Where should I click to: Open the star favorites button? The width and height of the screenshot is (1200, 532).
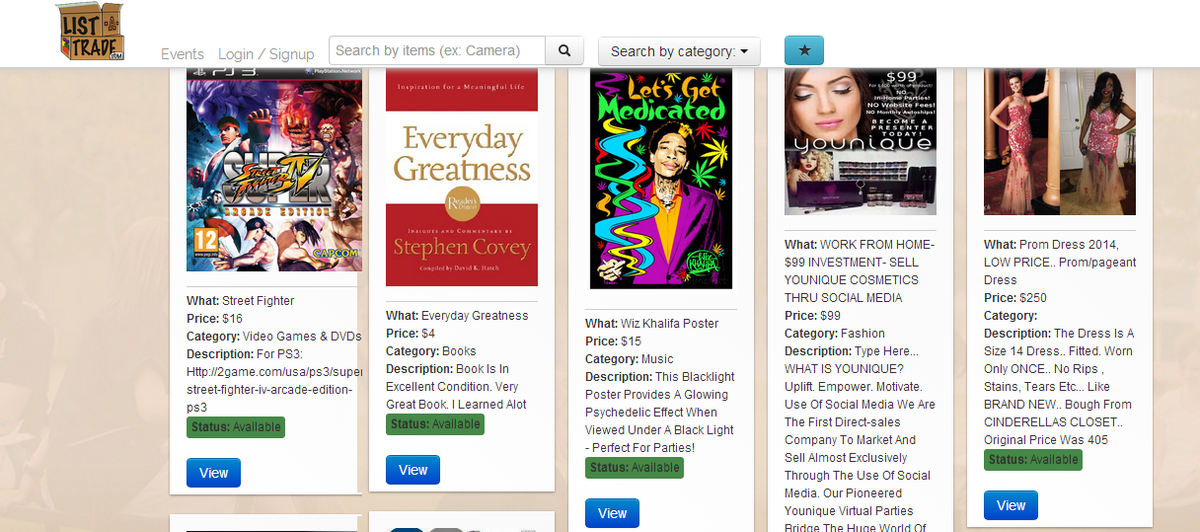click(804, 51)
